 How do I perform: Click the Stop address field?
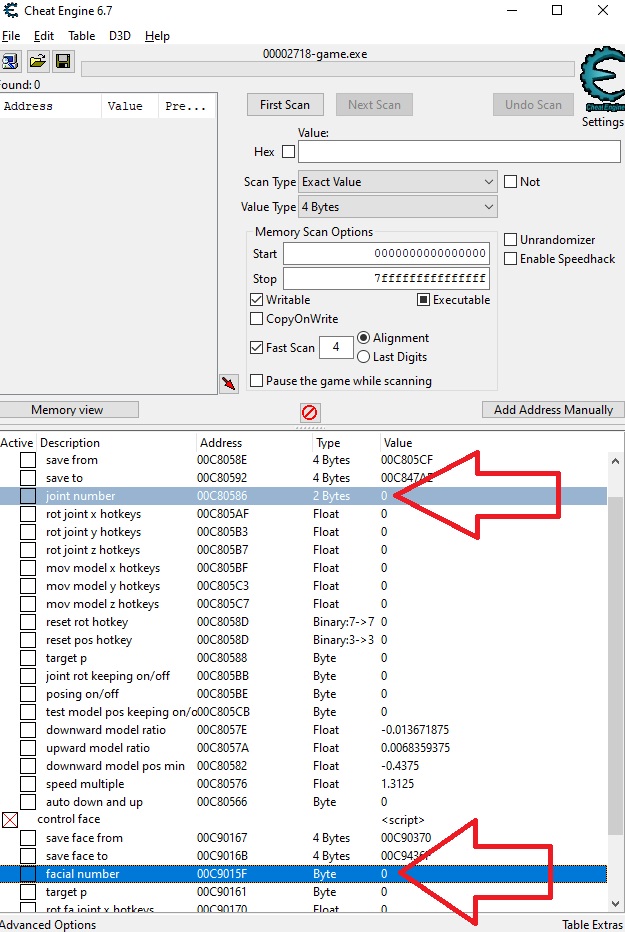coord(386,278)
